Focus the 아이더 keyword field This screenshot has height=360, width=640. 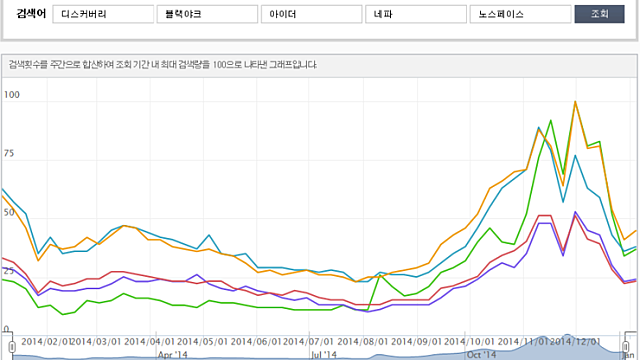311,14
